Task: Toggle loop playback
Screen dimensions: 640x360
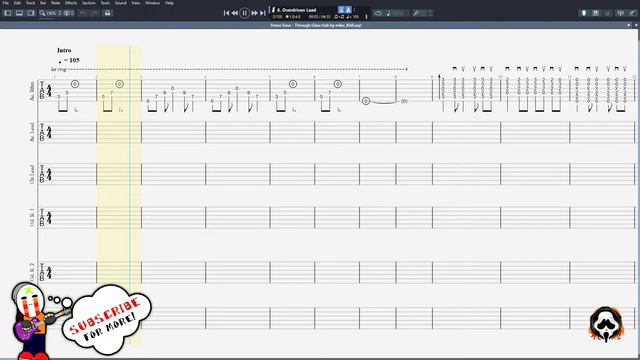Action: [378, 13]
